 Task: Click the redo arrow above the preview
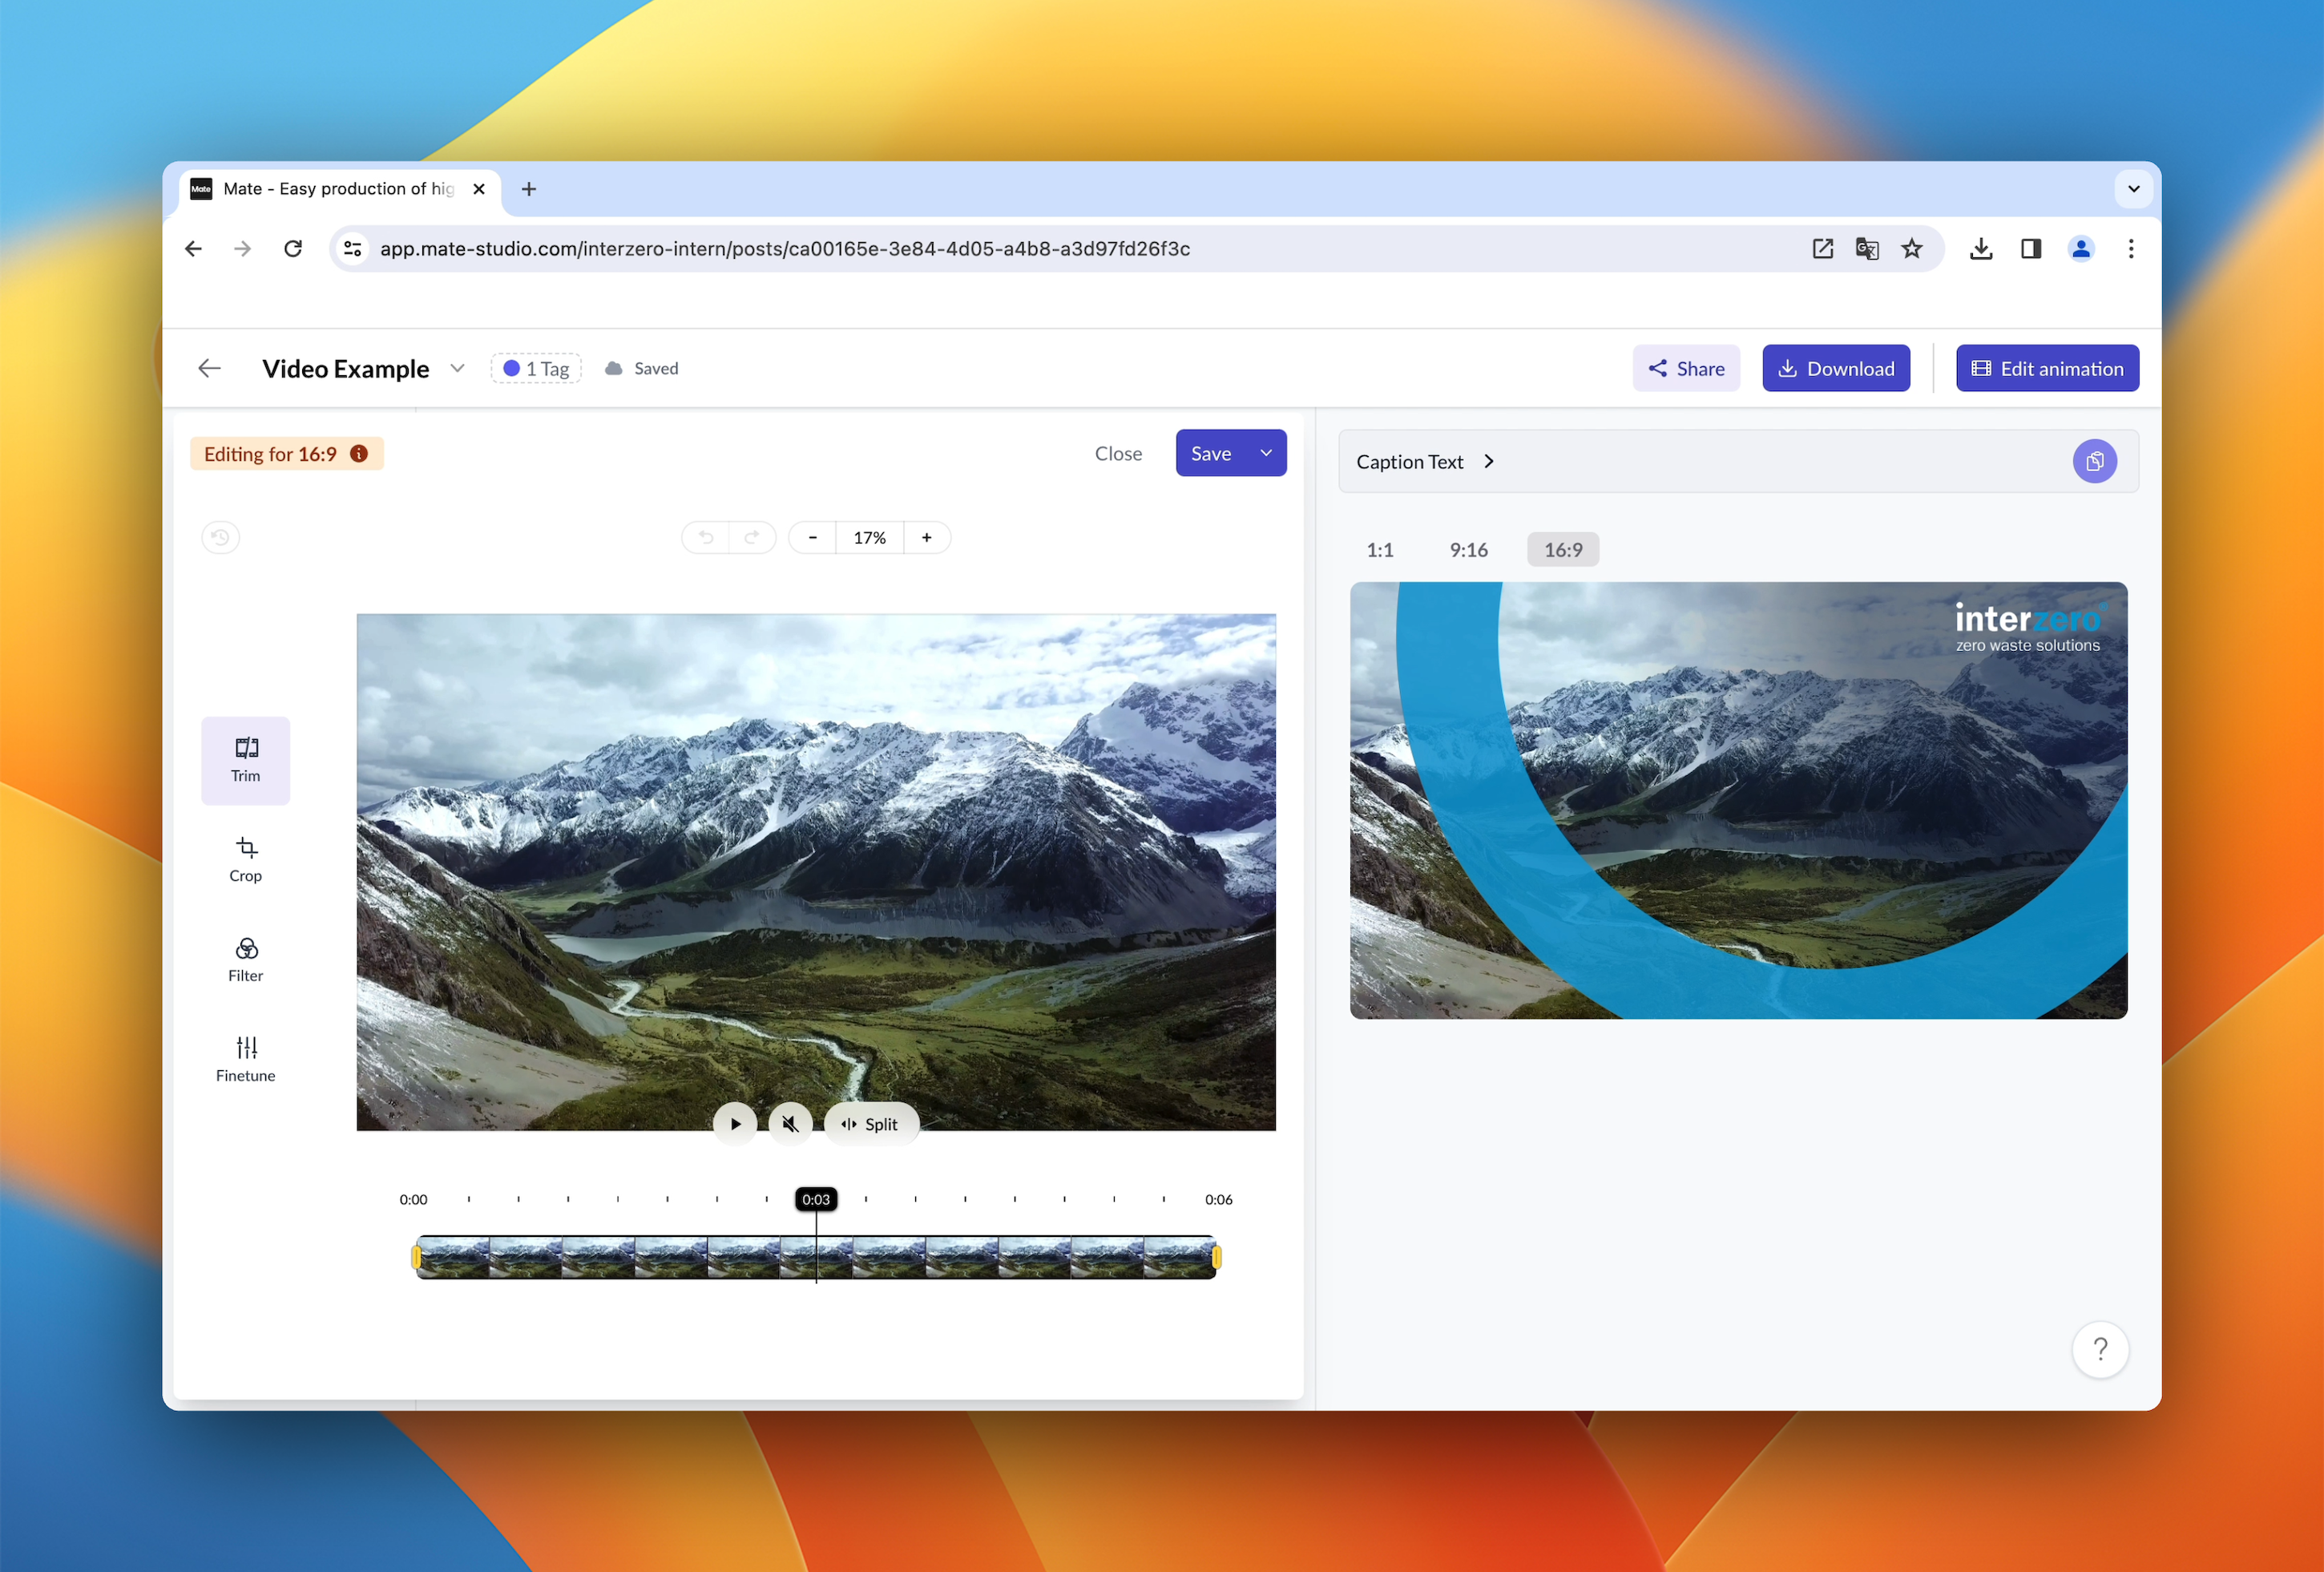click(753, 537)
